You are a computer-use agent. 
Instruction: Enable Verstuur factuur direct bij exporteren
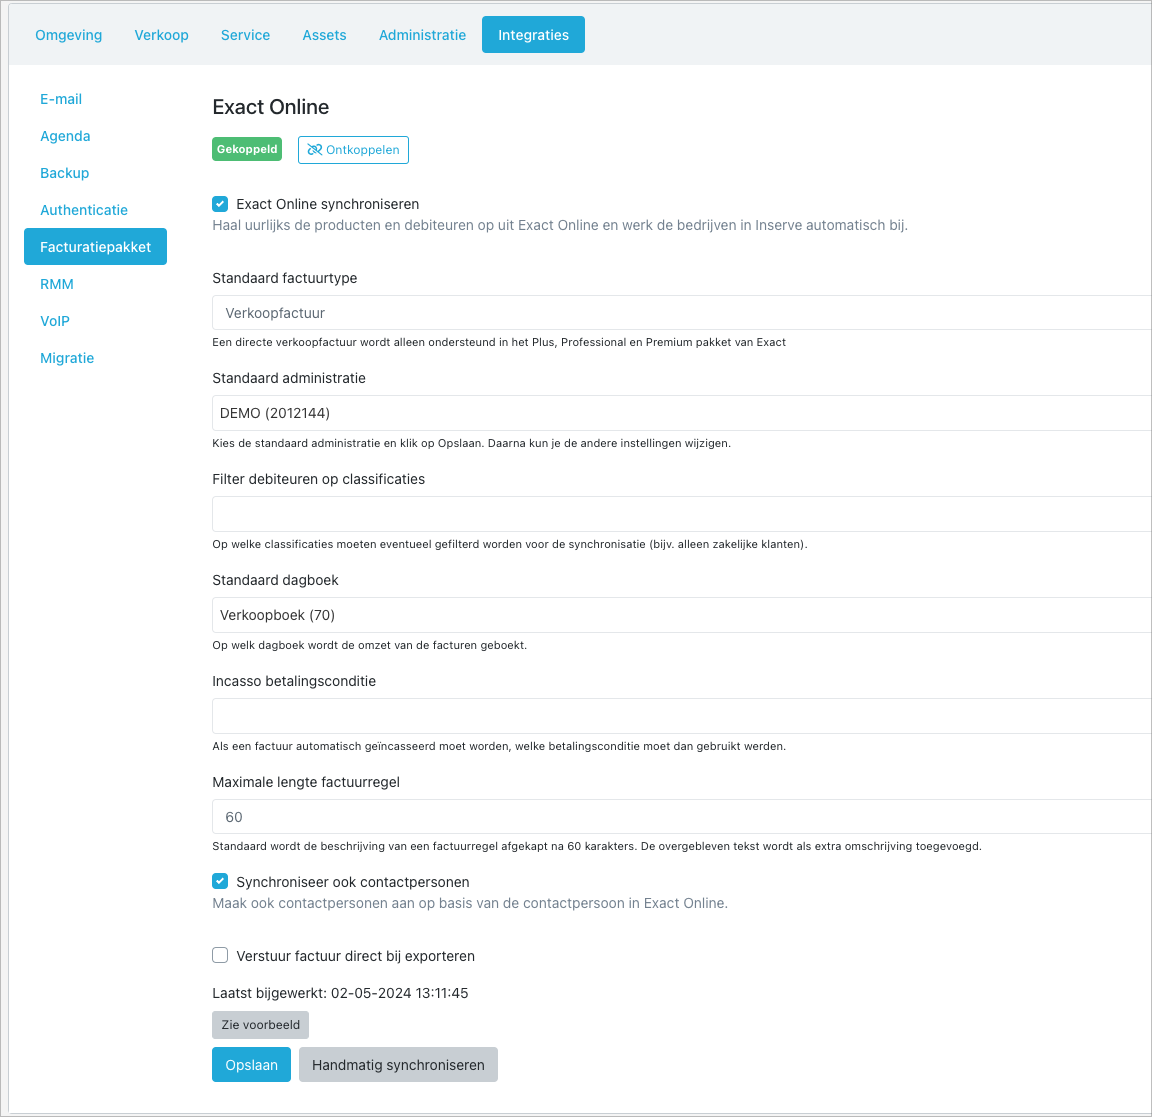click(220, 955)
